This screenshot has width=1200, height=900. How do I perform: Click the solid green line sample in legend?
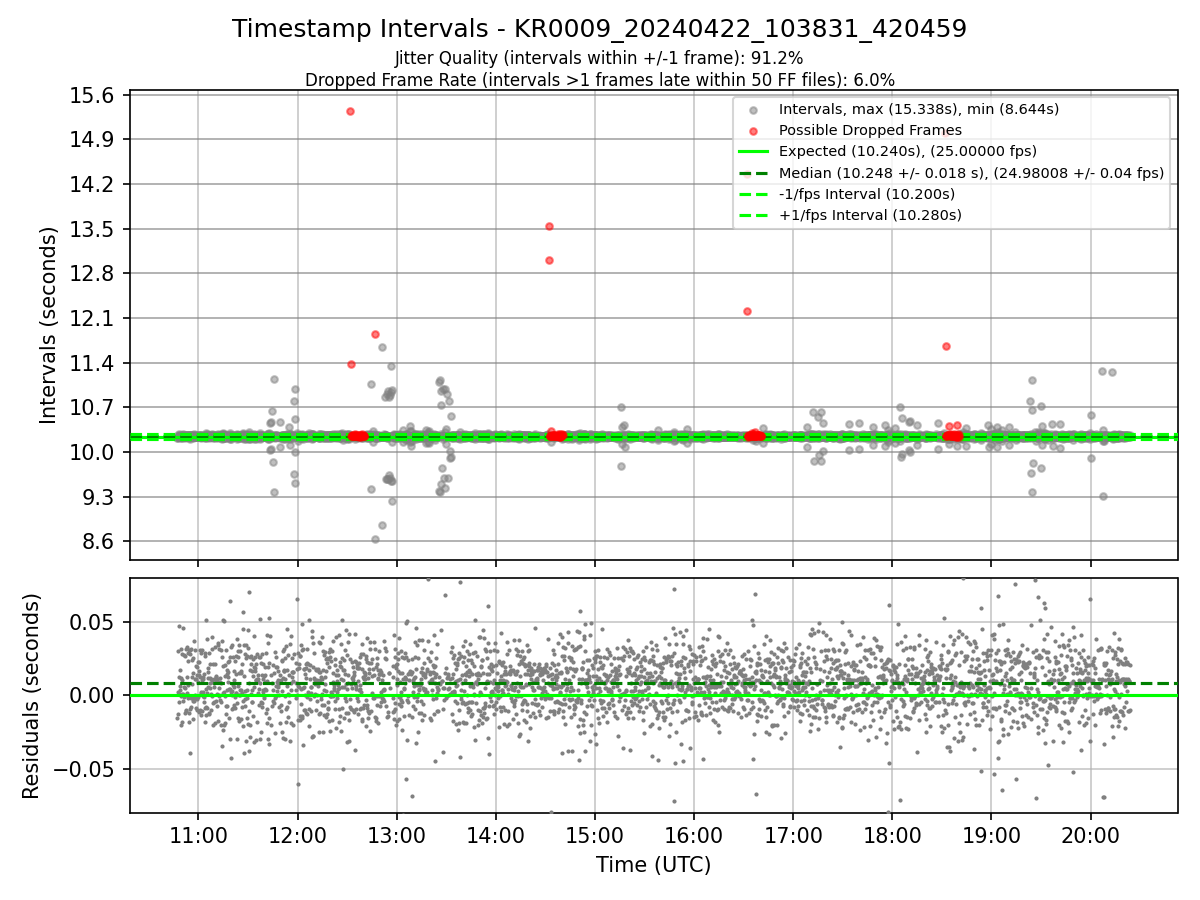(754, 152)
